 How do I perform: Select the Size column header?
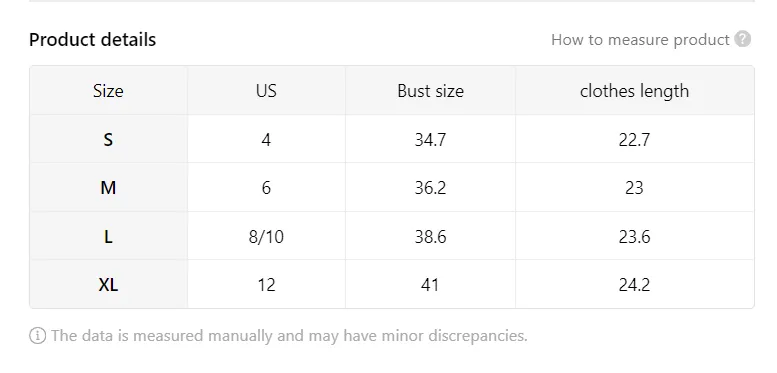click(108, 91)
